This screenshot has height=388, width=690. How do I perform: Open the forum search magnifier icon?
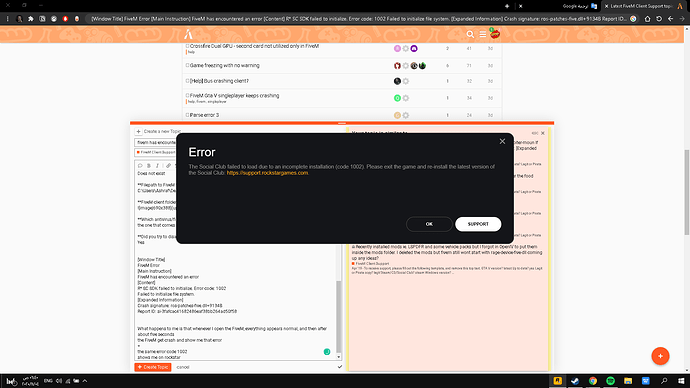click(x=470, y=34)
